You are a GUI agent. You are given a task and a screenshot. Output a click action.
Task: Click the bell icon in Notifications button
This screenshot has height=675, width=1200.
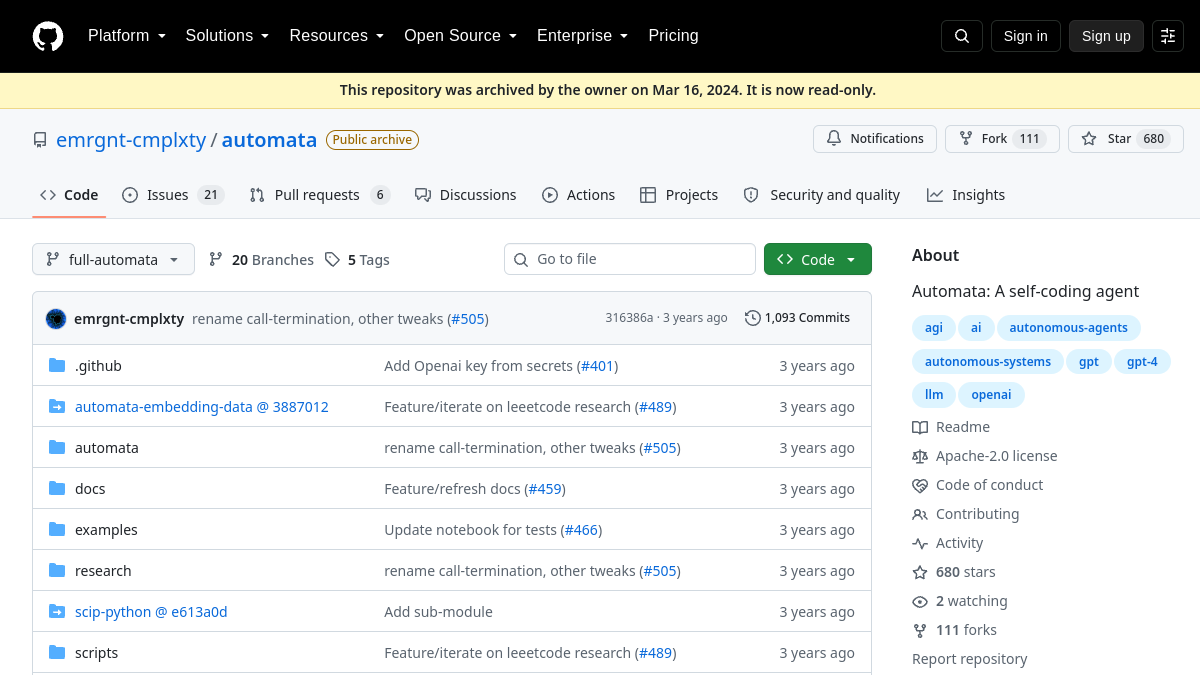834,139
